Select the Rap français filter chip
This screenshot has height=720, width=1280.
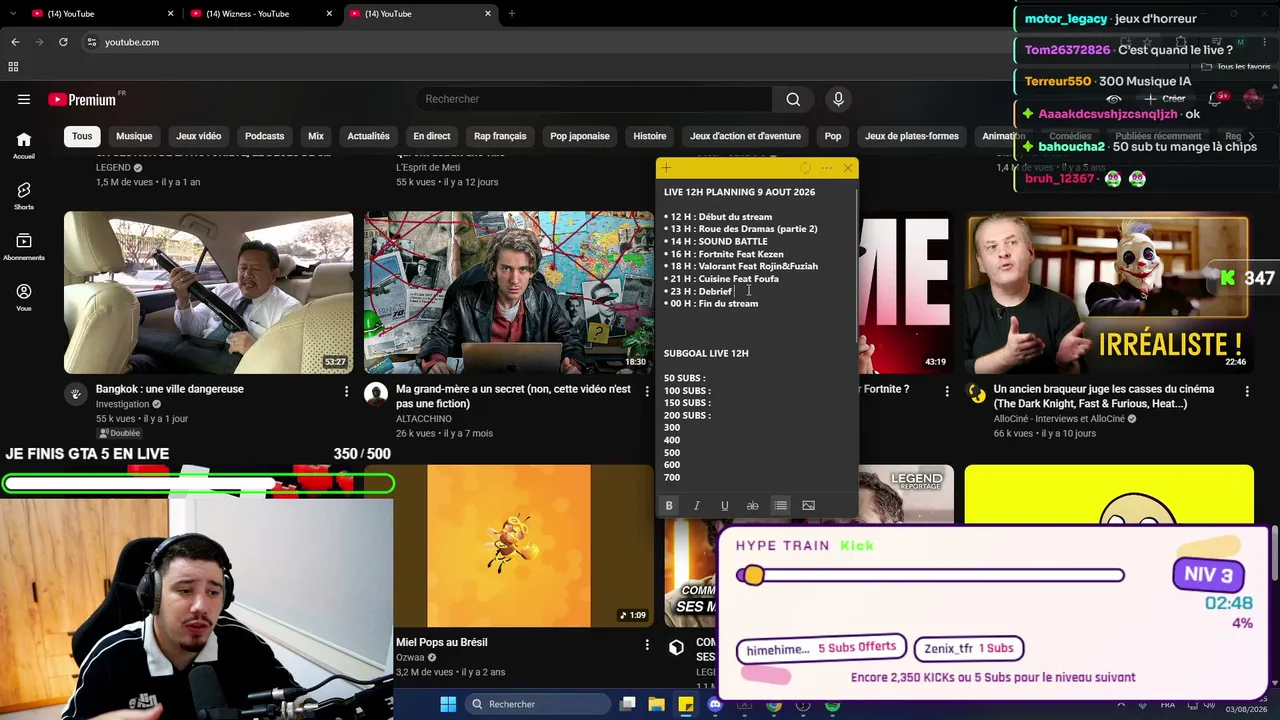(x=500, y=136)
